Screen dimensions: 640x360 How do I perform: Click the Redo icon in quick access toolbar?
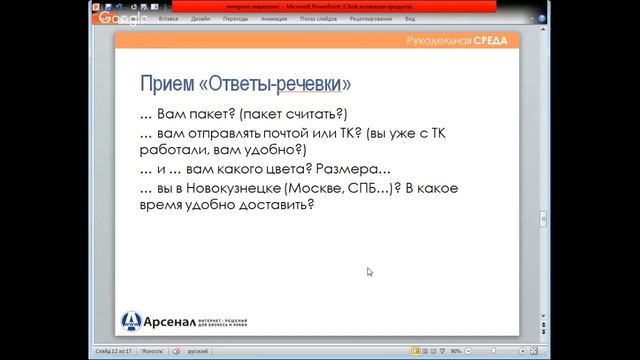tap(134, 7)
